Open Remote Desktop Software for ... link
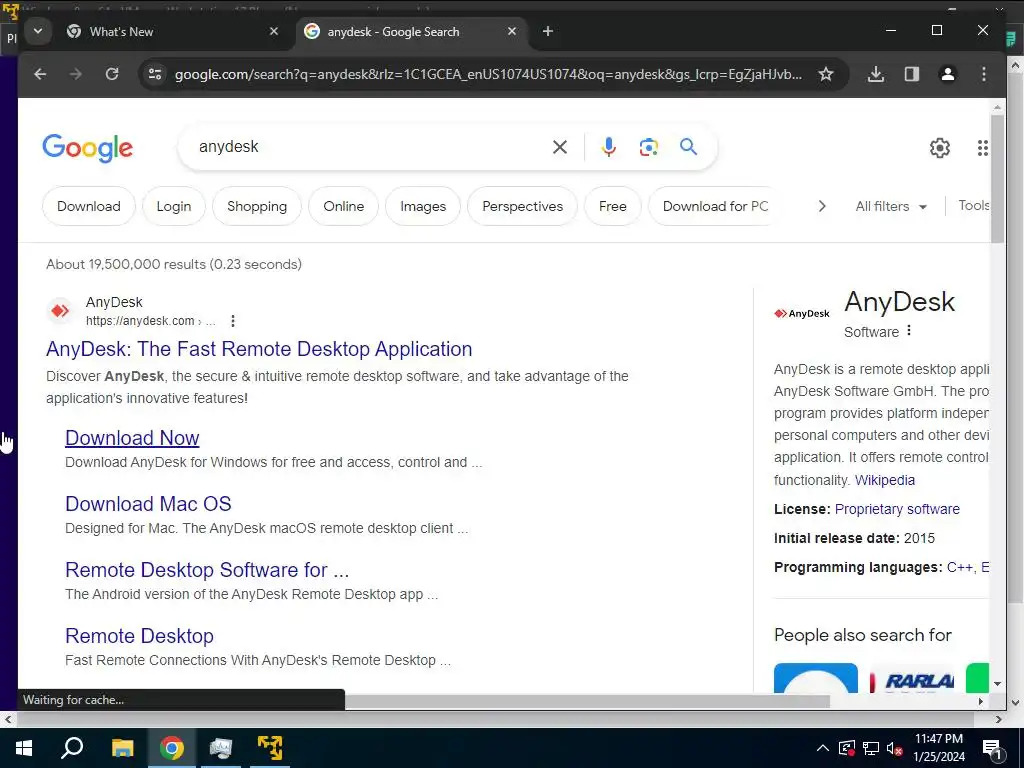 [207, 569]
